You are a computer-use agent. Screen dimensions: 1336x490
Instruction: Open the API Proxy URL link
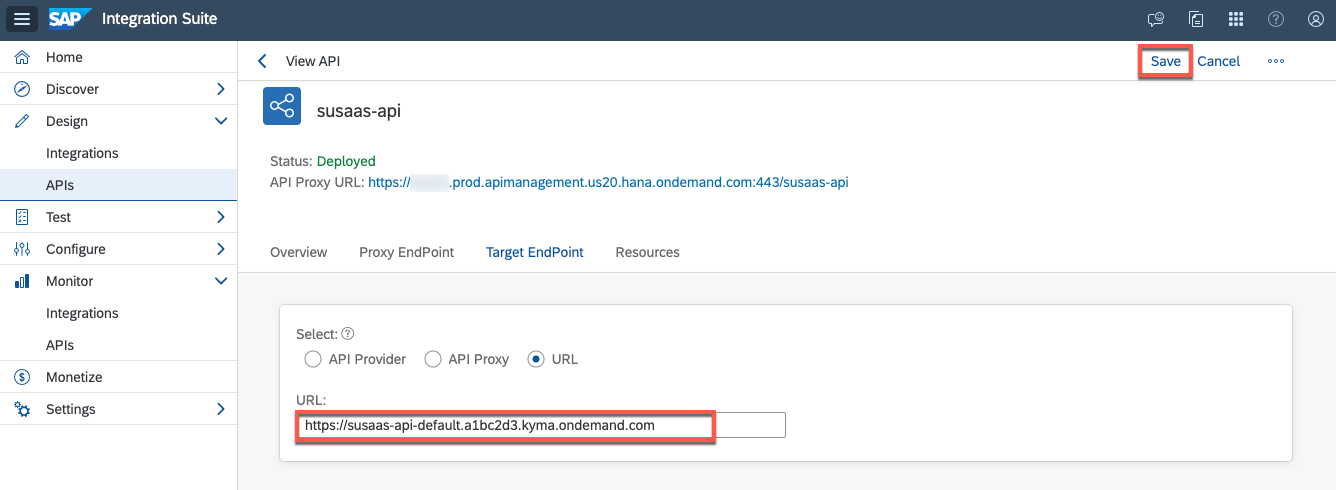[609, 182]
